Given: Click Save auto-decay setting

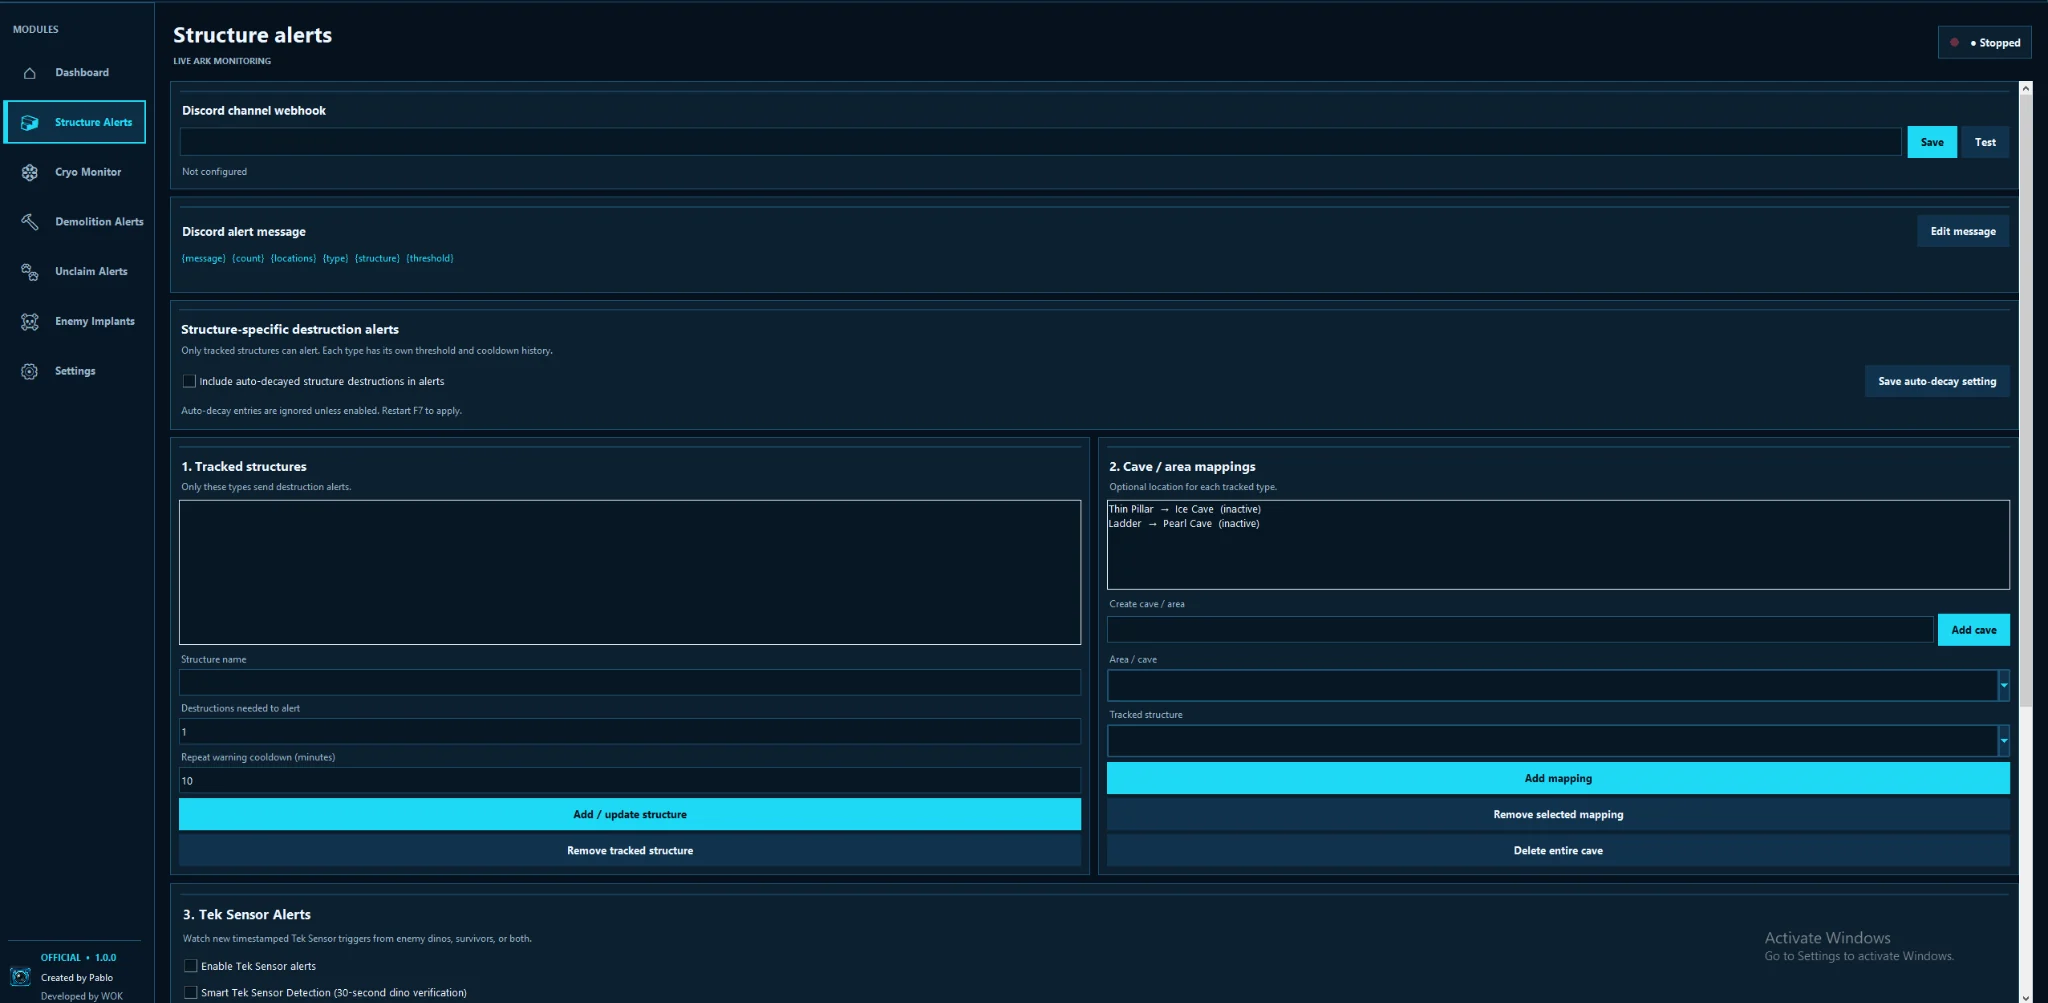Looking at the screenshot, I should [1936, 381].
